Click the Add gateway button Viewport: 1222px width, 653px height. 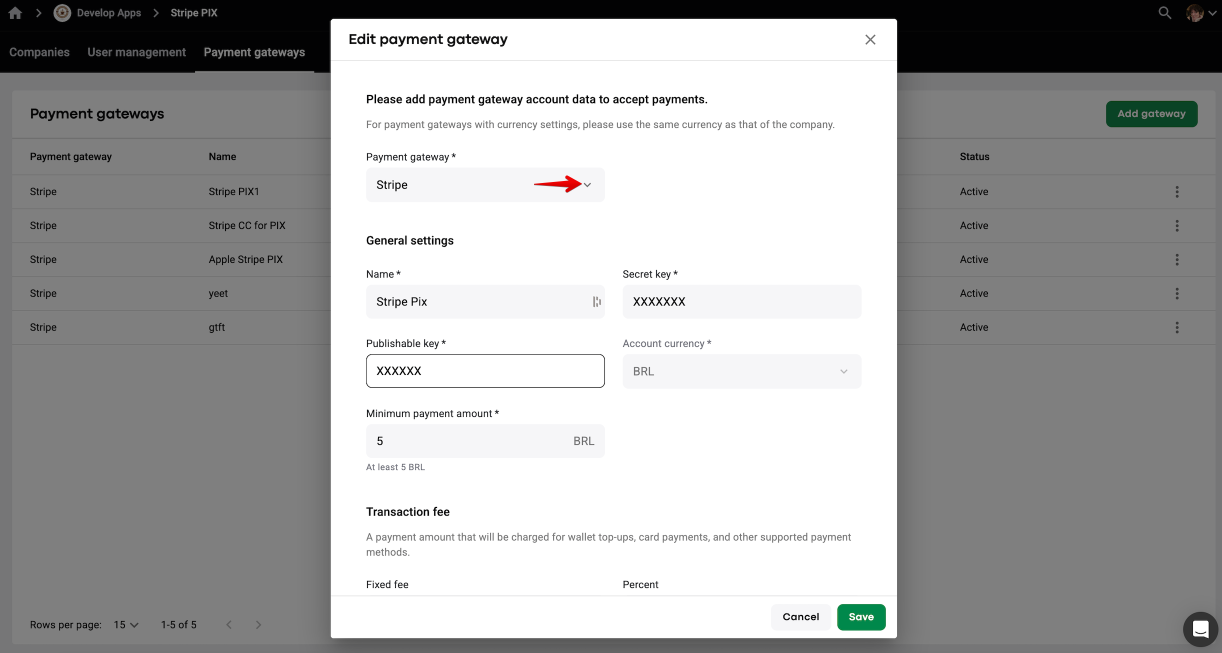1151,114
